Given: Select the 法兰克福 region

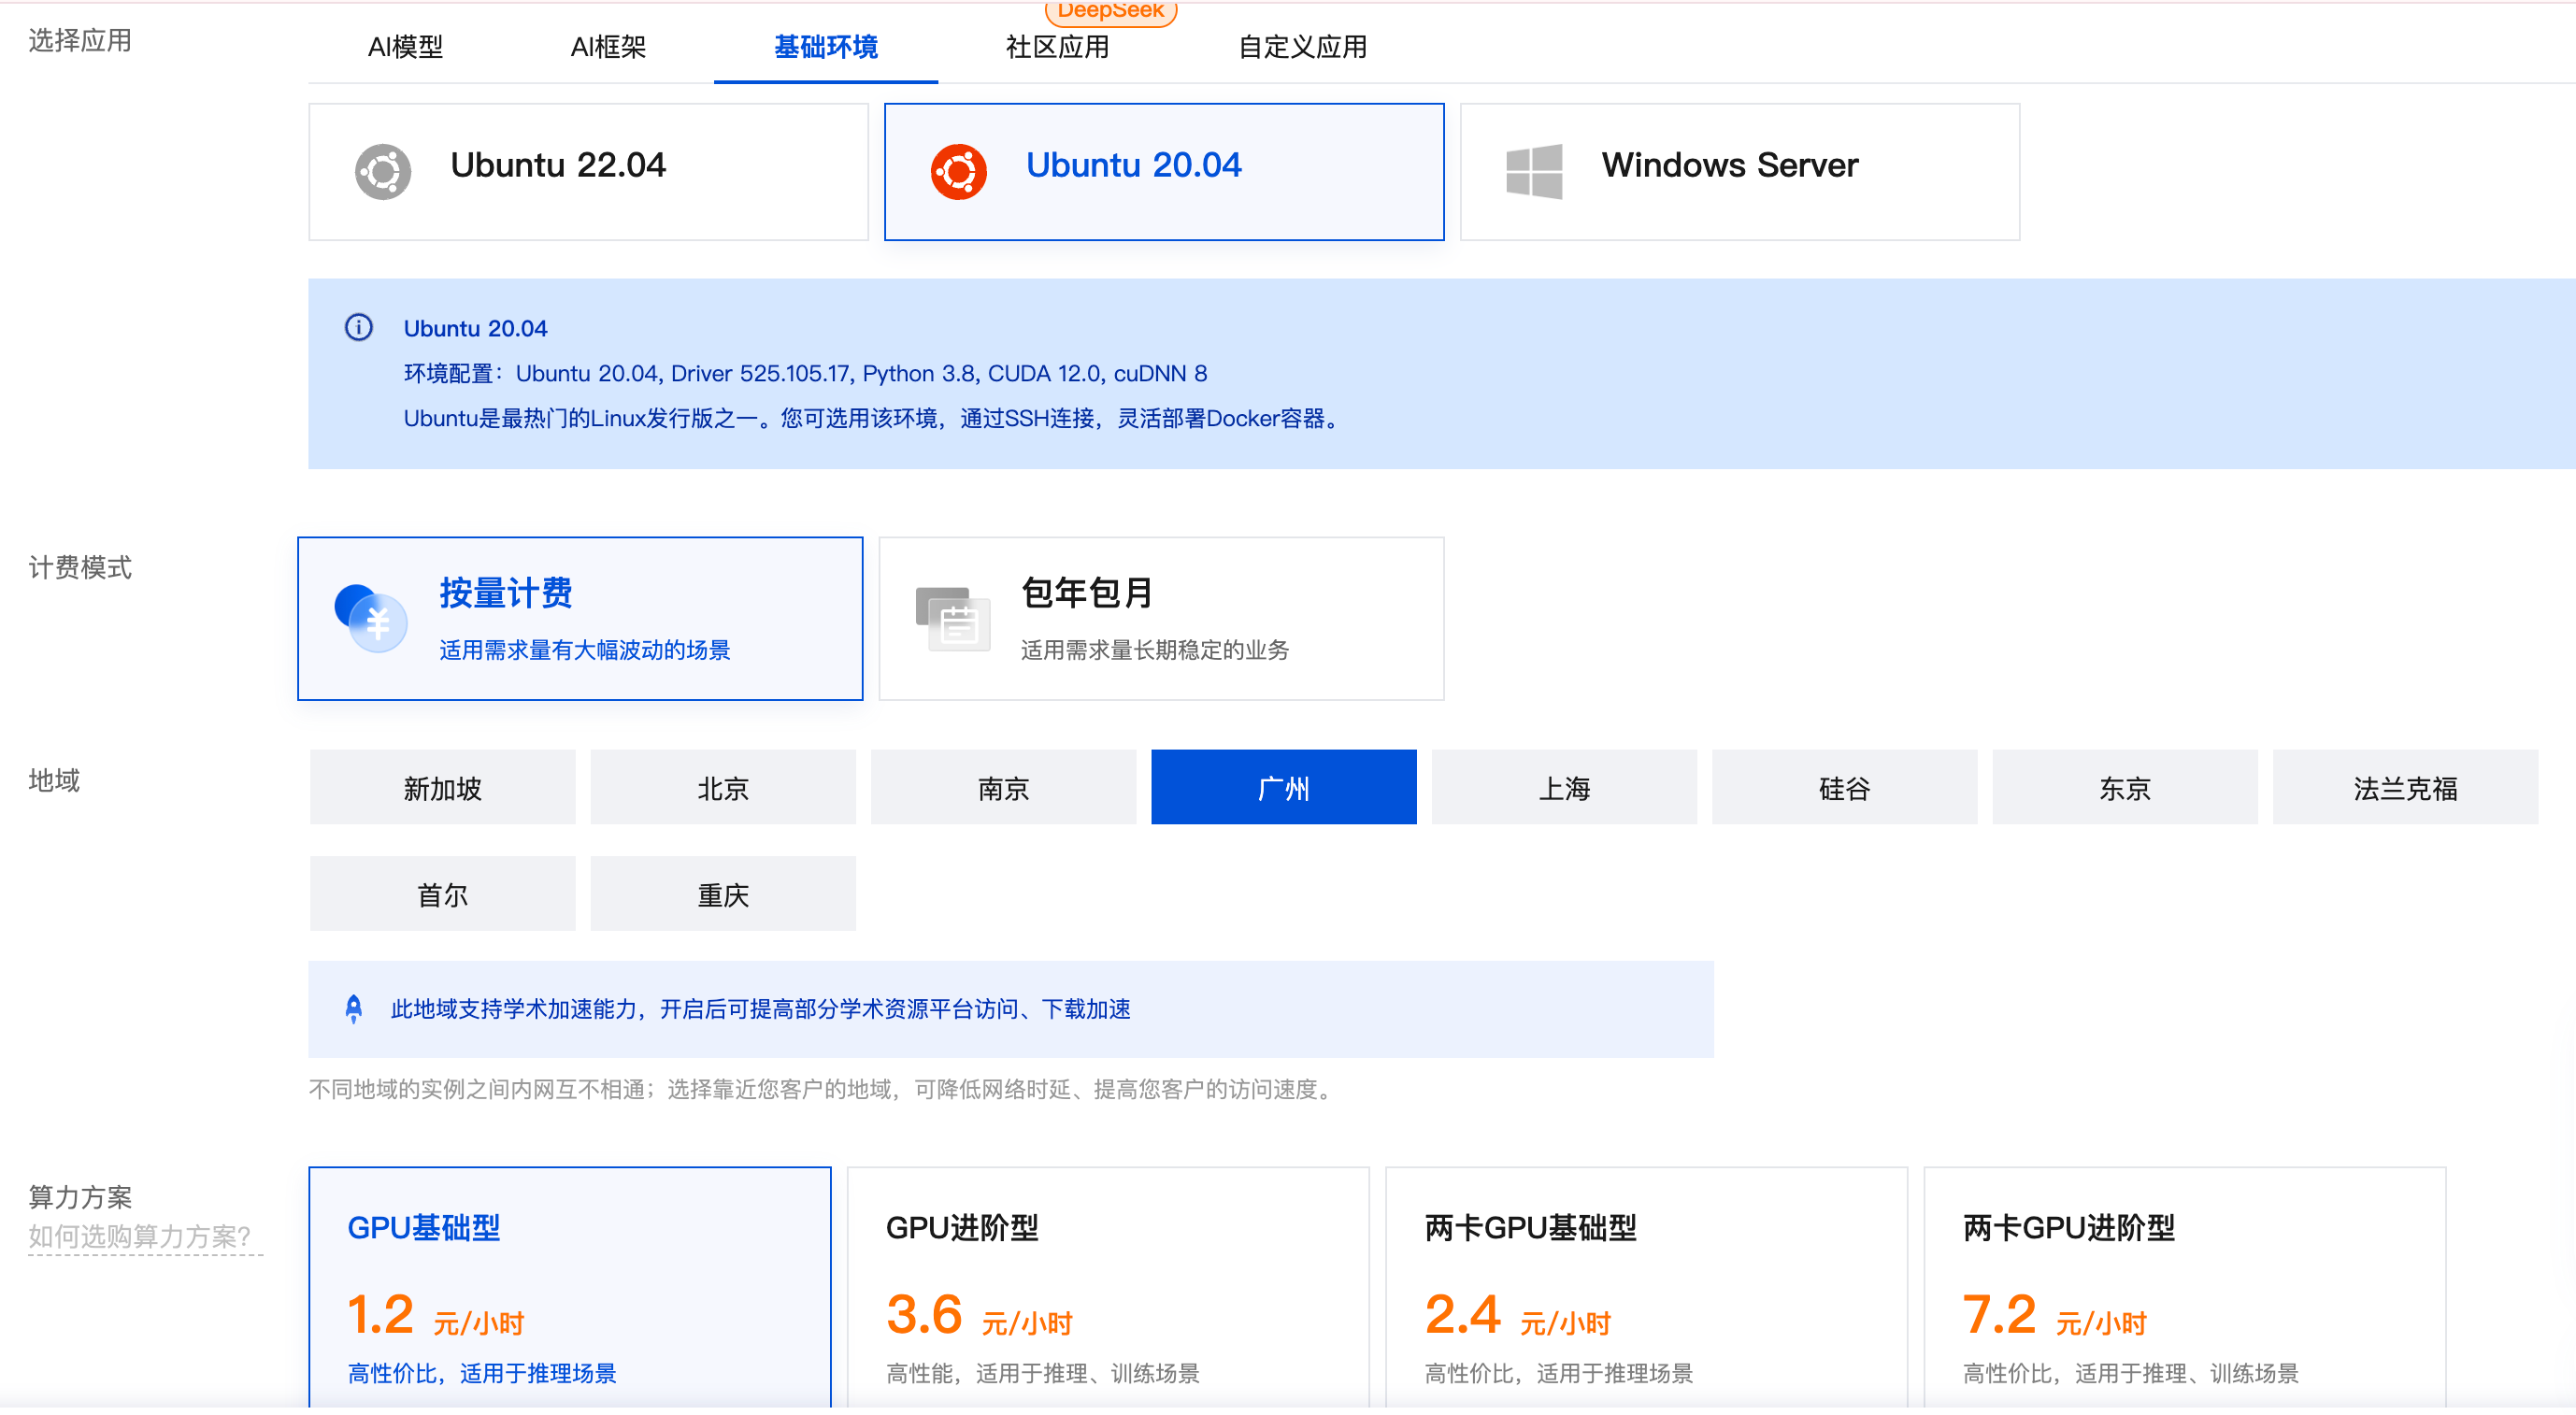Looking at the screenshot, I should pyautogui.click(x=2406, y=788).
